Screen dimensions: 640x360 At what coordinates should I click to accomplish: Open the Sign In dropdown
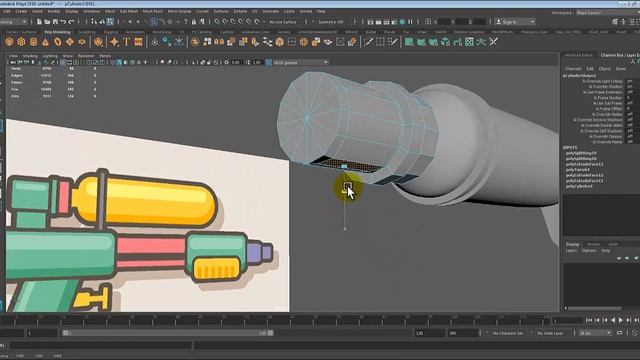tap(515, 22)
